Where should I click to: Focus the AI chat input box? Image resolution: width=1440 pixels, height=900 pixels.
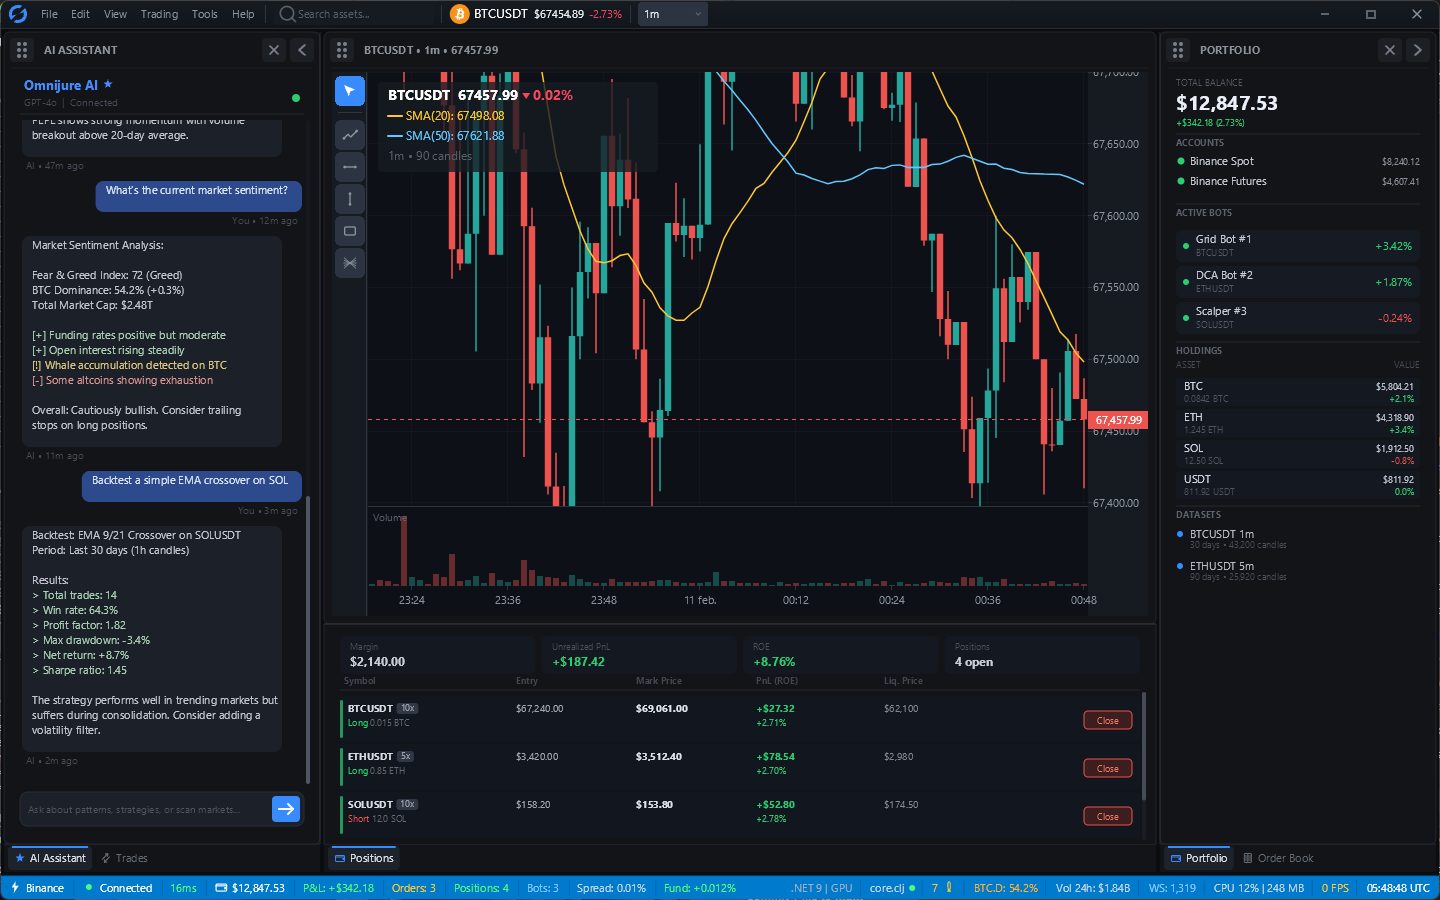(145, 809)
